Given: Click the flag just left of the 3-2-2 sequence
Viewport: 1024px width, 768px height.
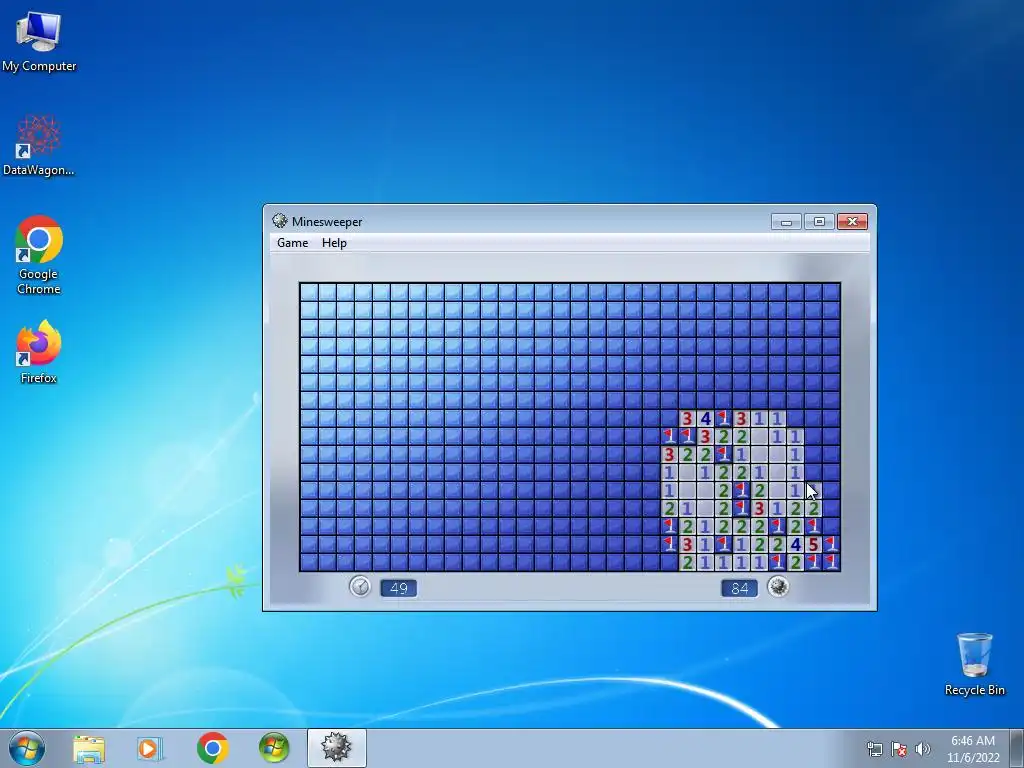Looking at the screenshot, I should pyautogui.click(x=687, y=436).
